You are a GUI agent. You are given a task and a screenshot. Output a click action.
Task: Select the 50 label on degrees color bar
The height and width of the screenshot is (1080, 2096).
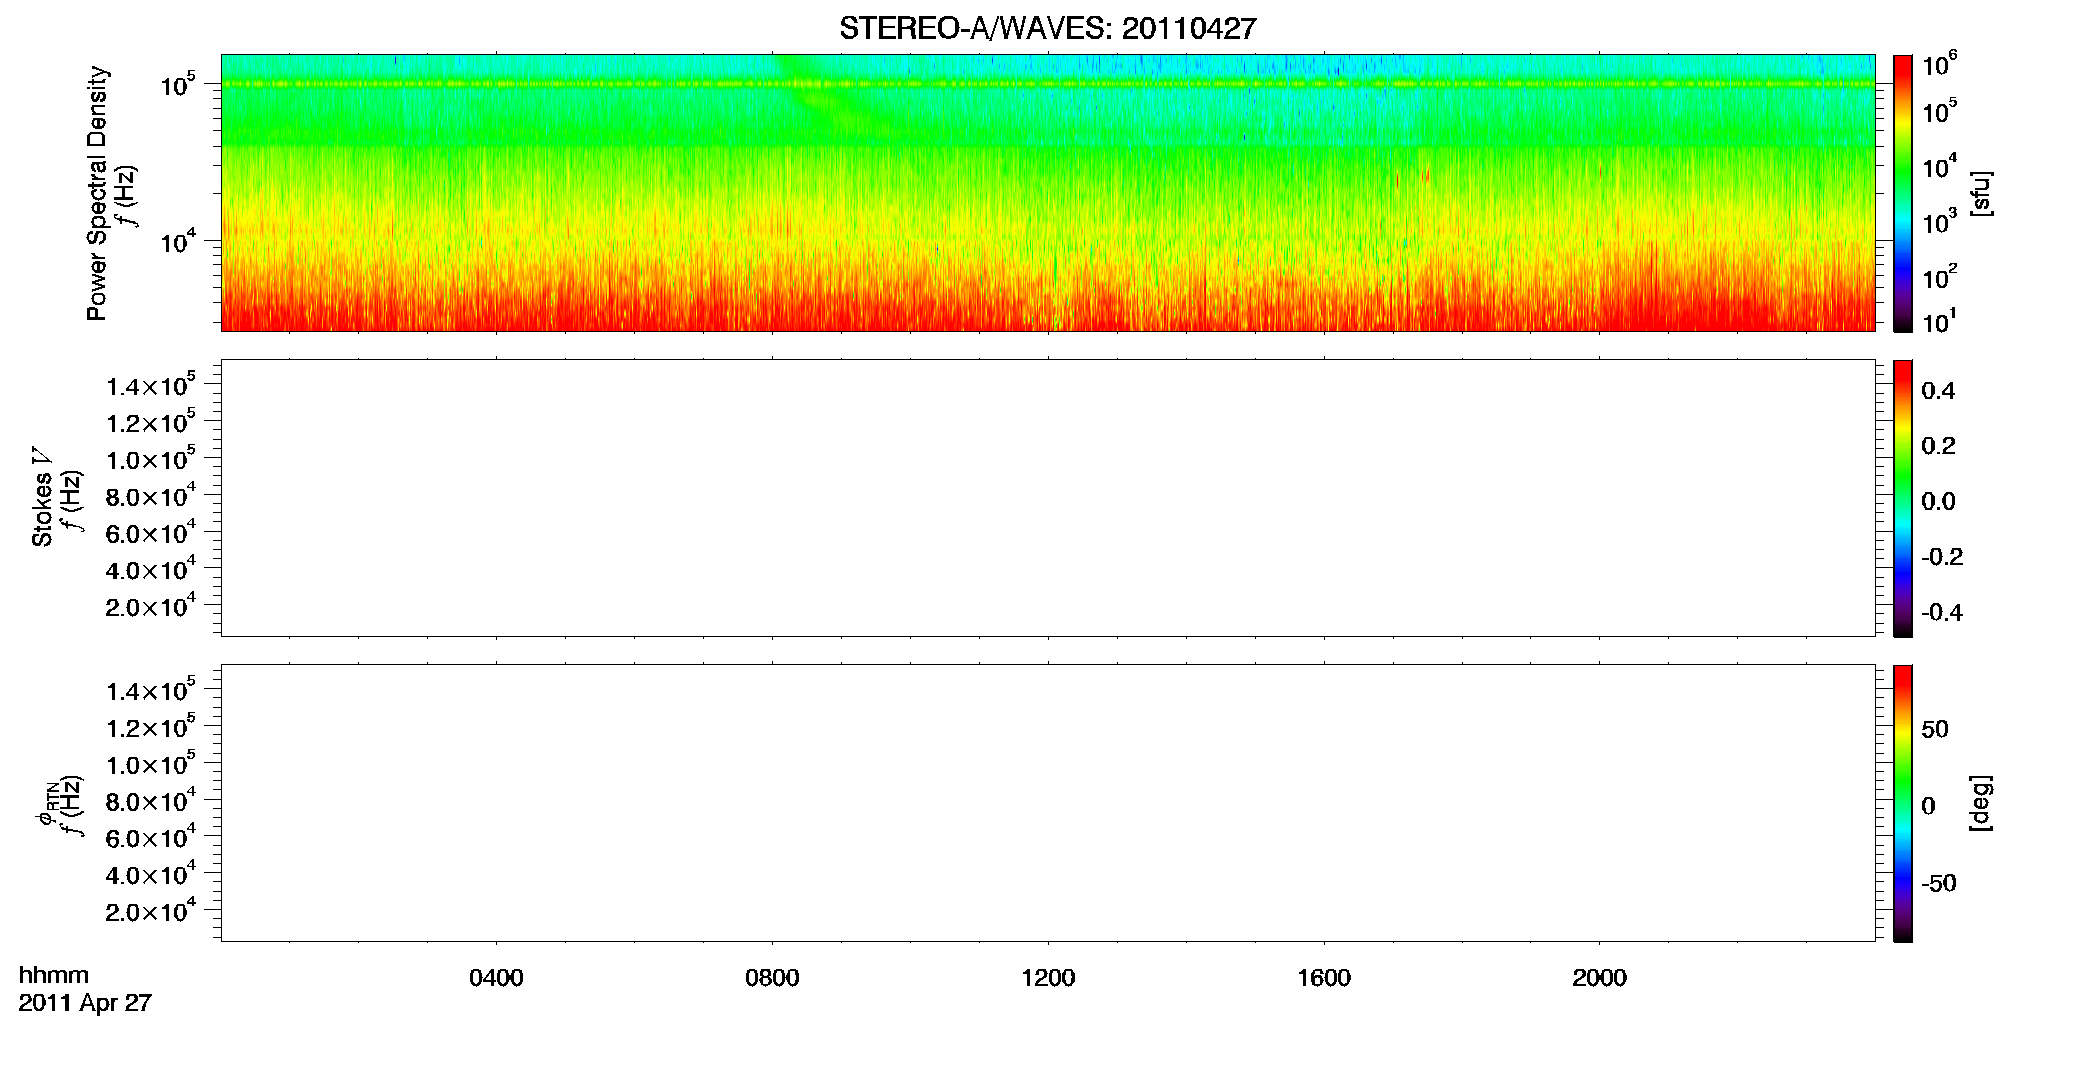1935,729
